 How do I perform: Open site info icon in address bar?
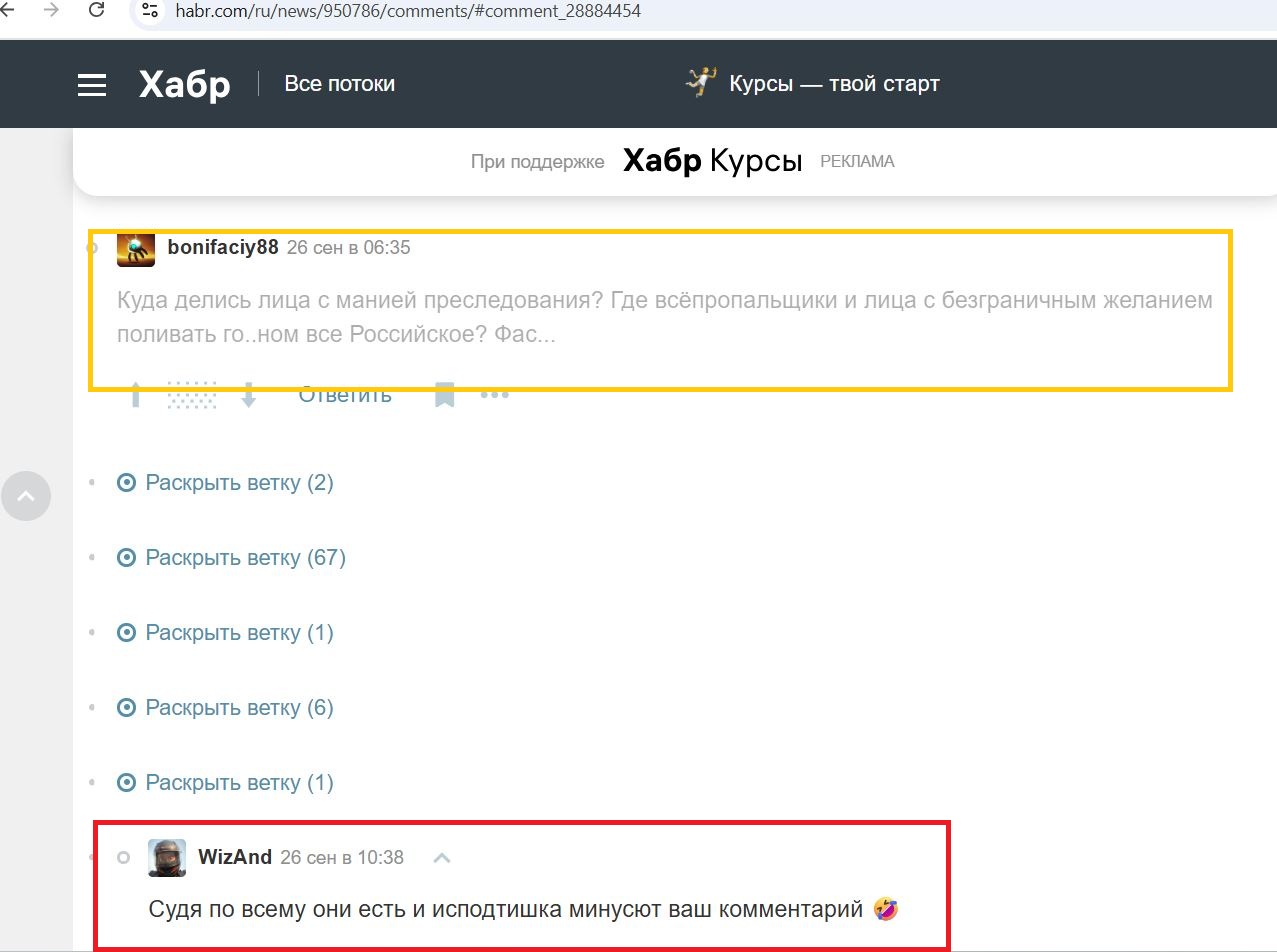coord(150,11)
